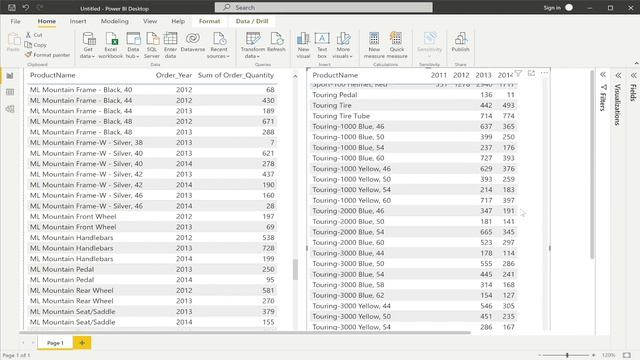This screenshot has width=640, height=360.
Task: Click the zoom slider handle in status bar
Action: tap(567, 355)
